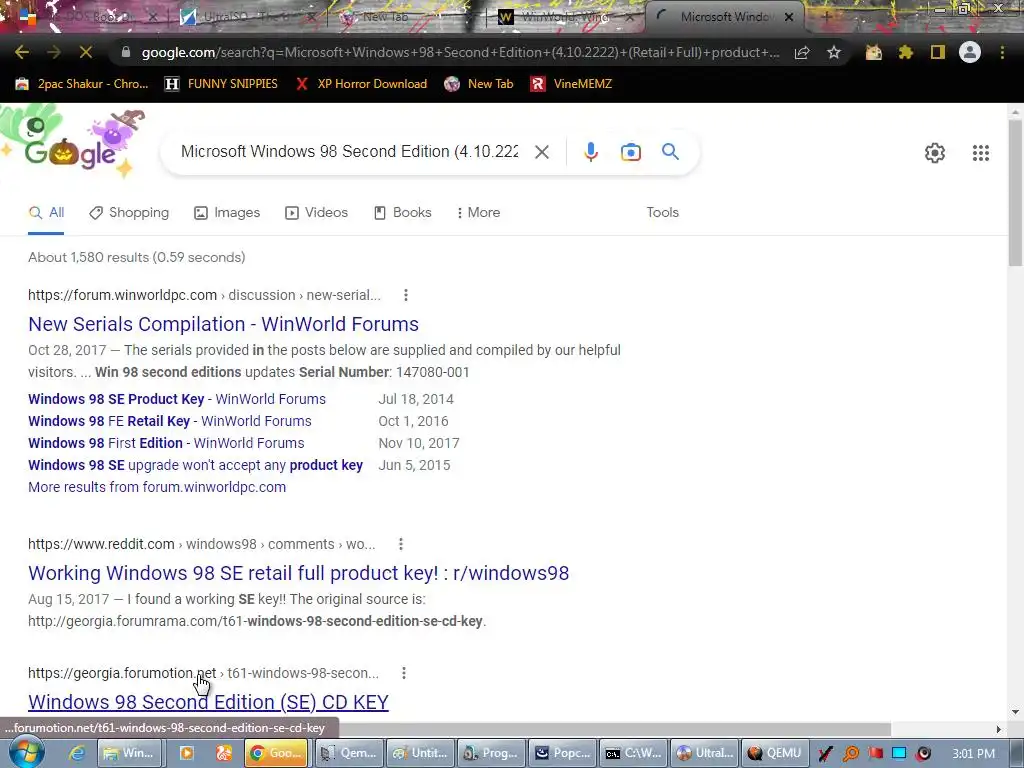Go back with the browser back arrow
This screenshot has width=1024, height=768.
(22, 52)
